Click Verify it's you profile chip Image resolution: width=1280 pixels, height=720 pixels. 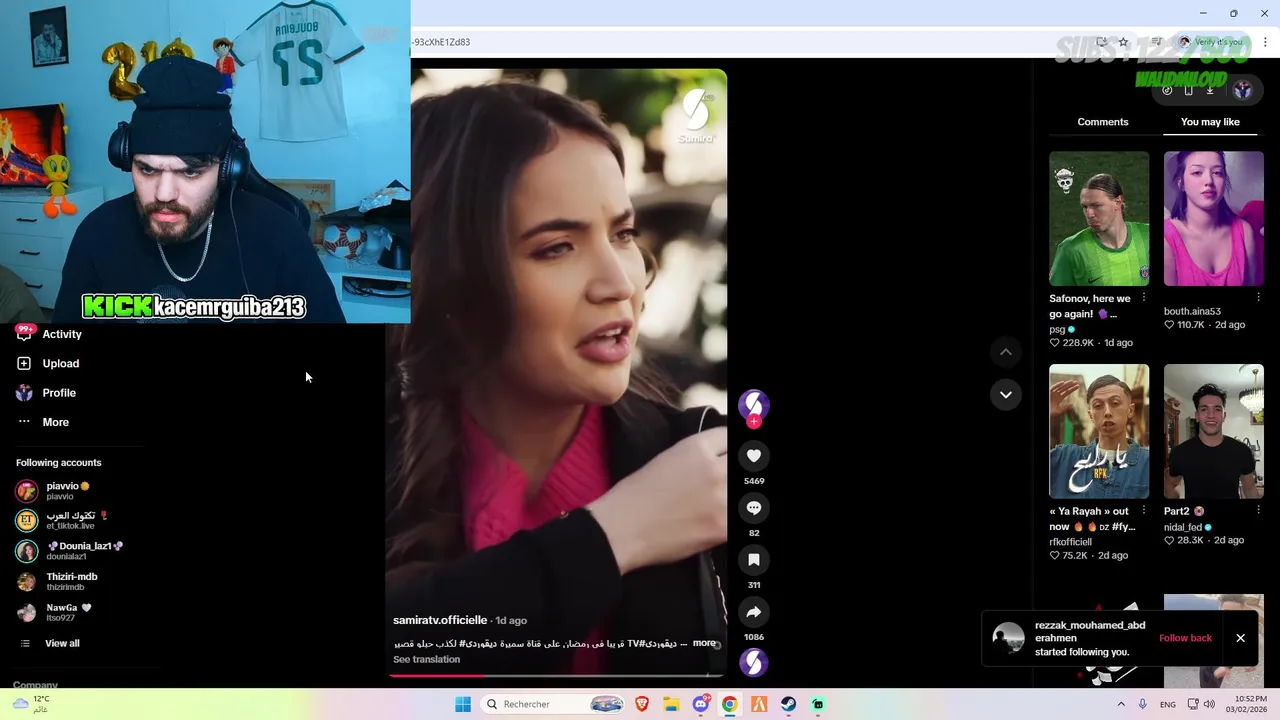pos(1211,42)
